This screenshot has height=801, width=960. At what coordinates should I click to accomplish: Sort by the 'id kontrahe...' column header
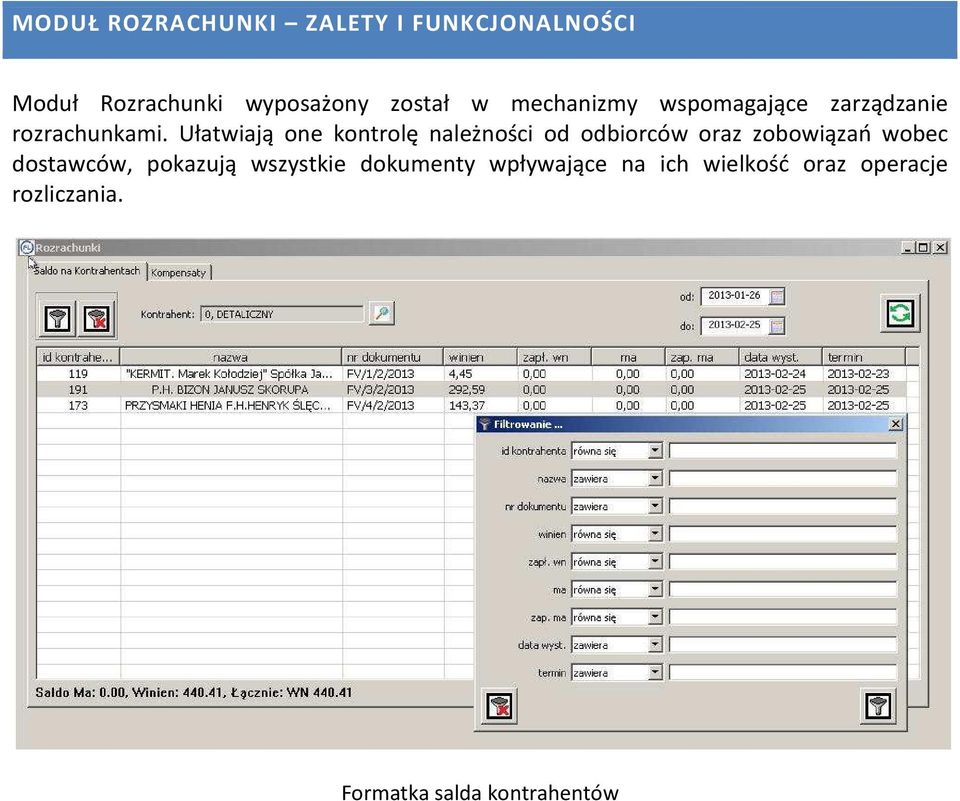tap(78, 357)
